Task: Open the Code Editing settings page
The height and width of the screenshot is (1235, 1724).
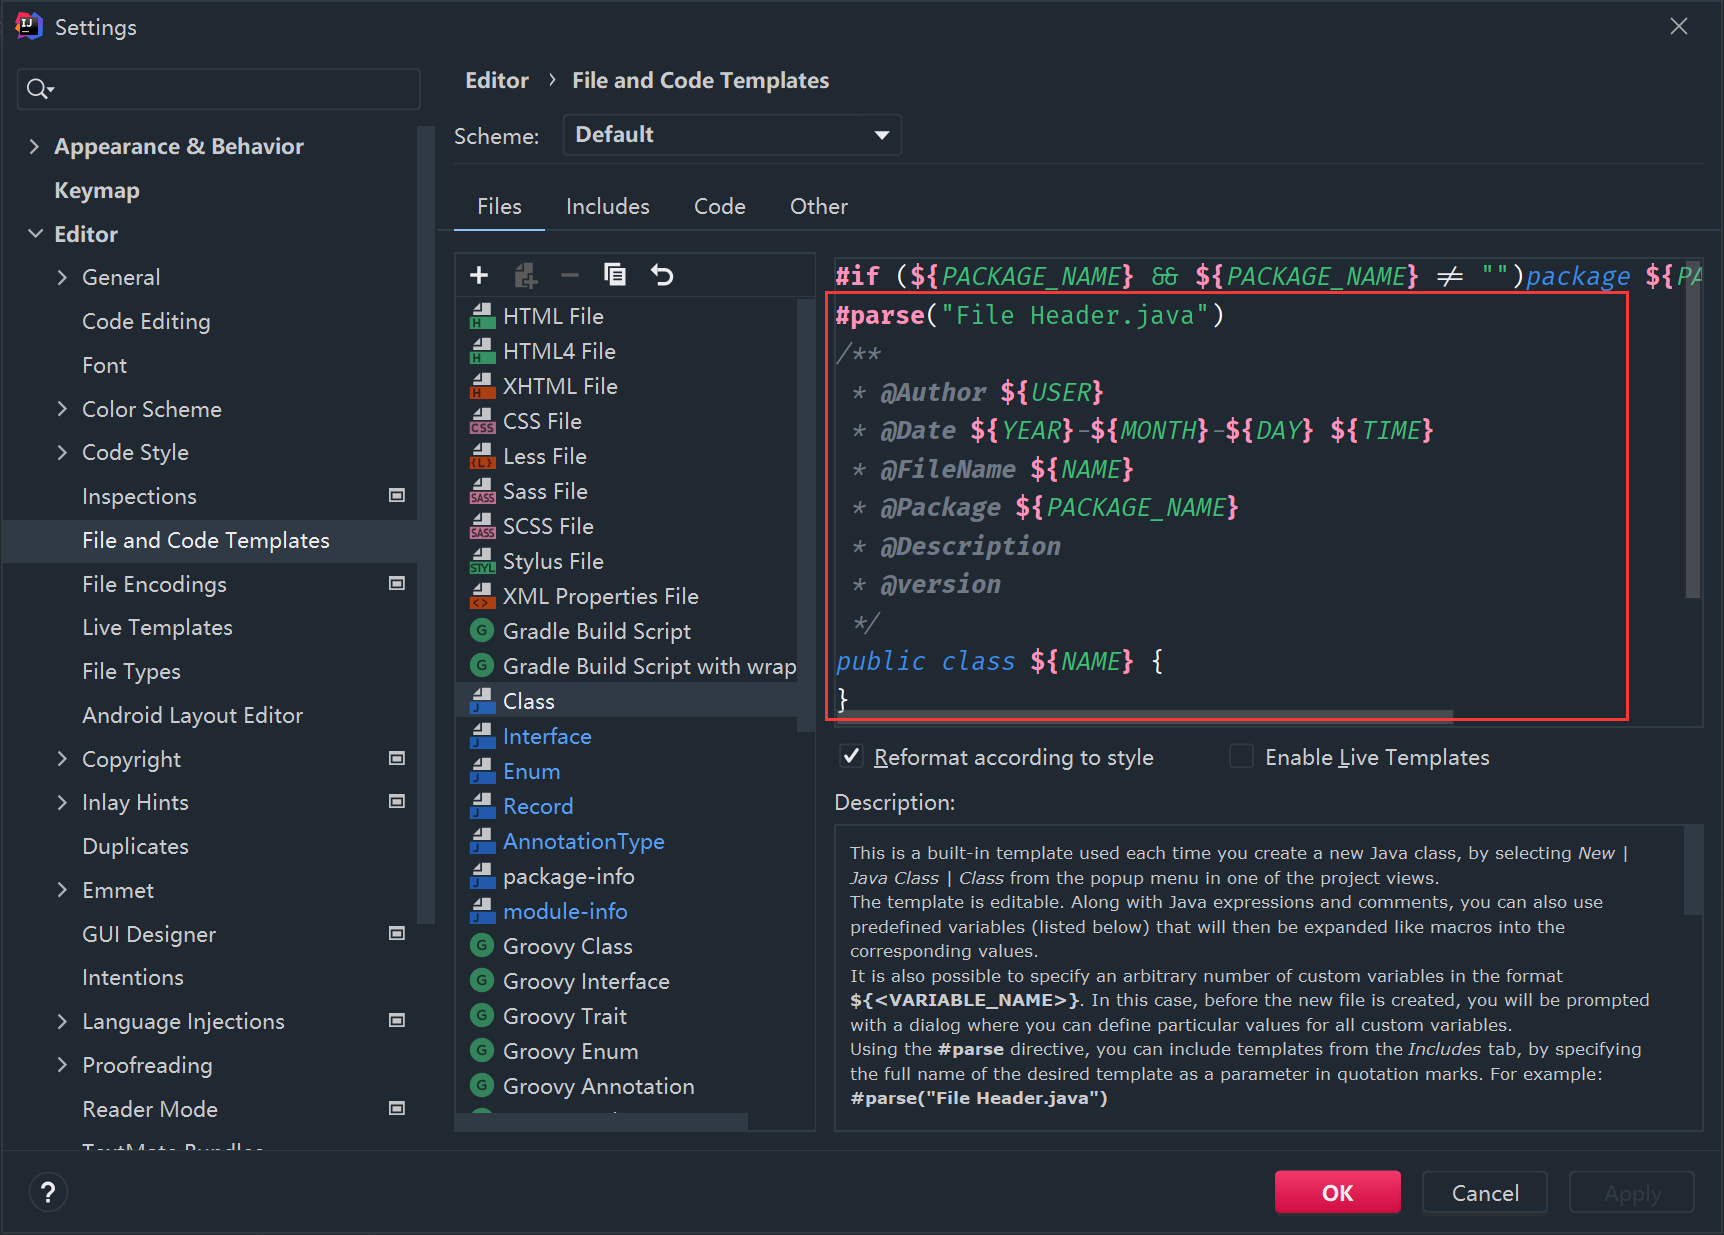Action: click(x=146, y=321)
